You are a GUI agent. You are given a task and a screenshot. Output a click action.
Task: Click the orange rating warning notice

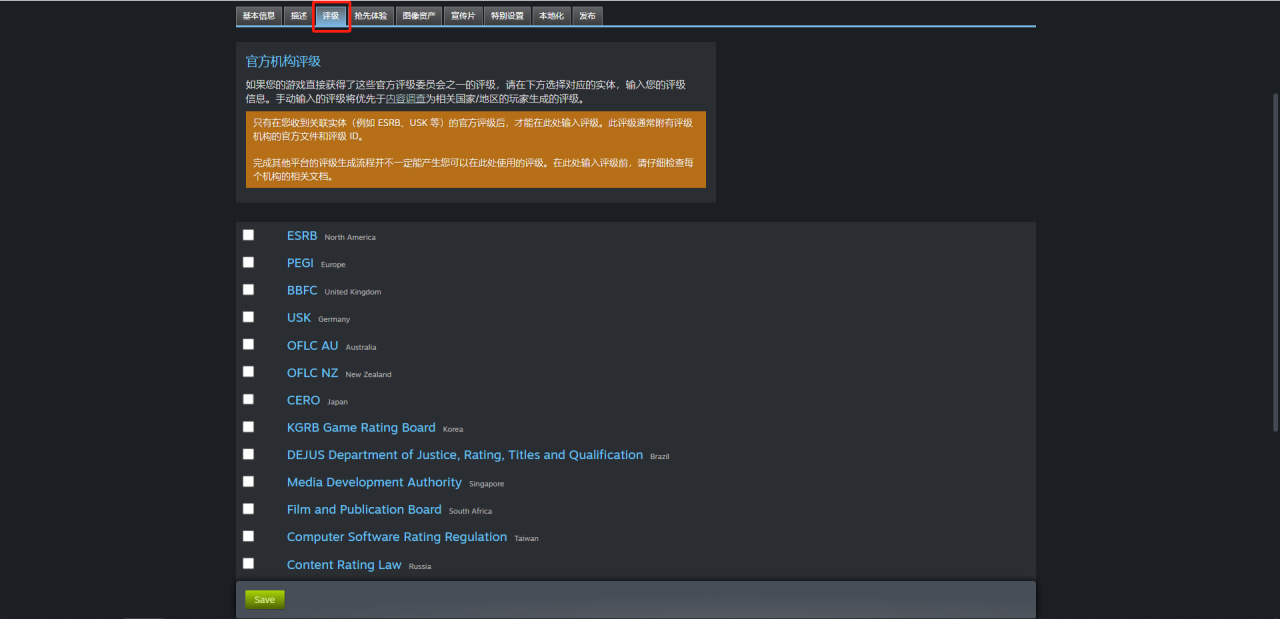476,149
